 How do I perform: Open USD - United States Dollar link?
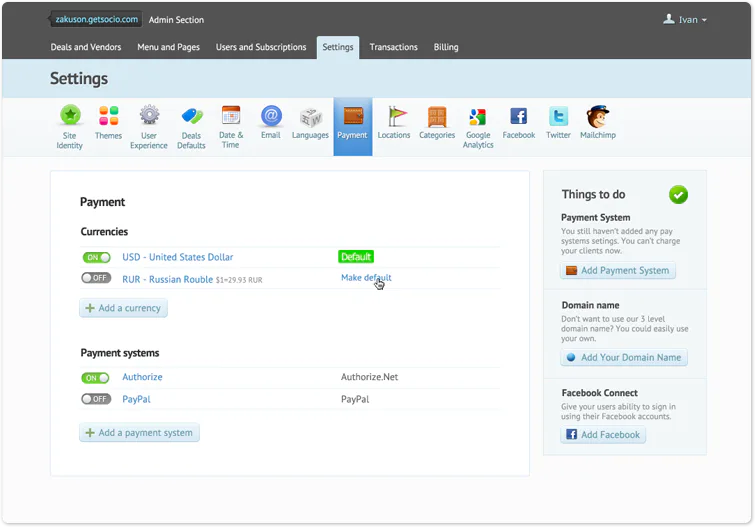pyautogui.click(x=178, y=257)
